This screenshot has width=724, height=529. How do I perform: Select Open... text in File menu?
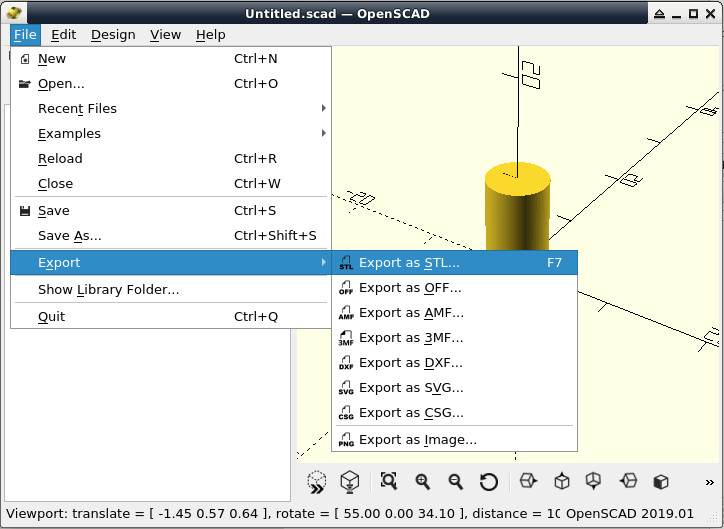pyautogui.click(x=61, y=84)
